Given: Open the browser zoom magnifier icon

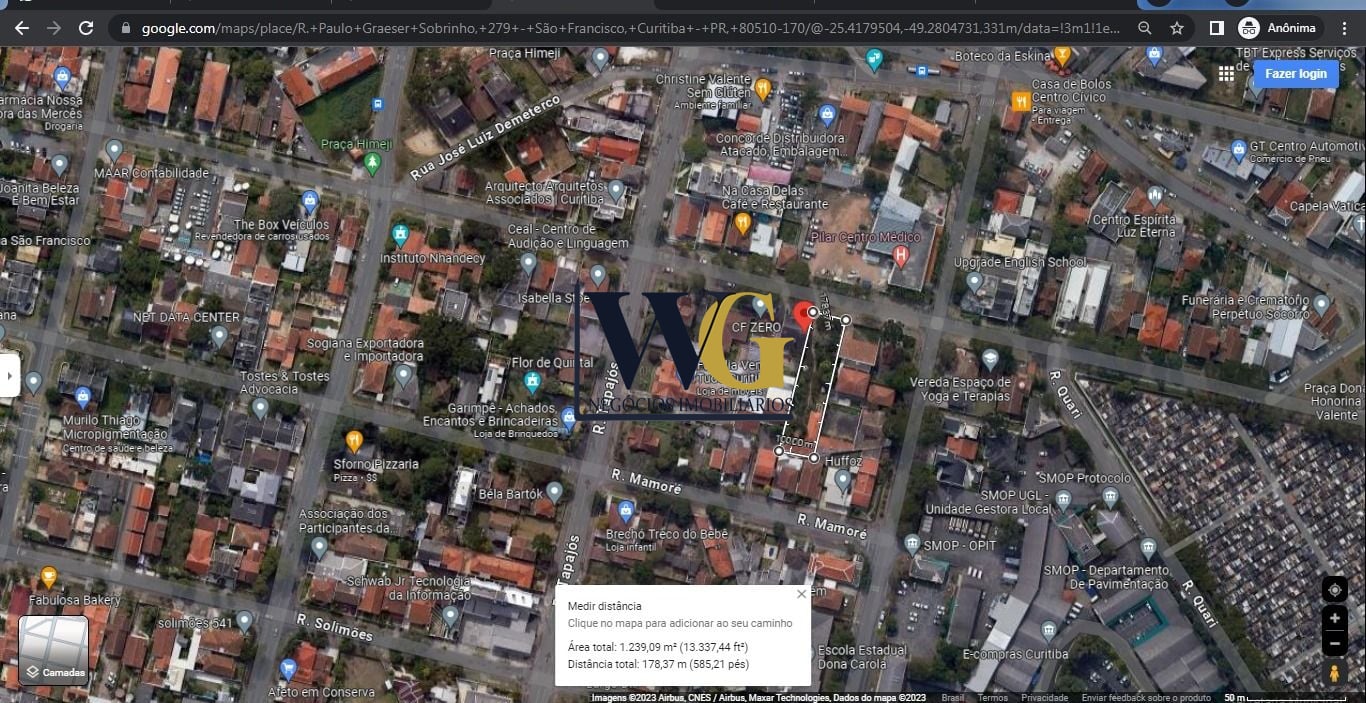Looking at the screenshot, I should tap(1145, 28).
